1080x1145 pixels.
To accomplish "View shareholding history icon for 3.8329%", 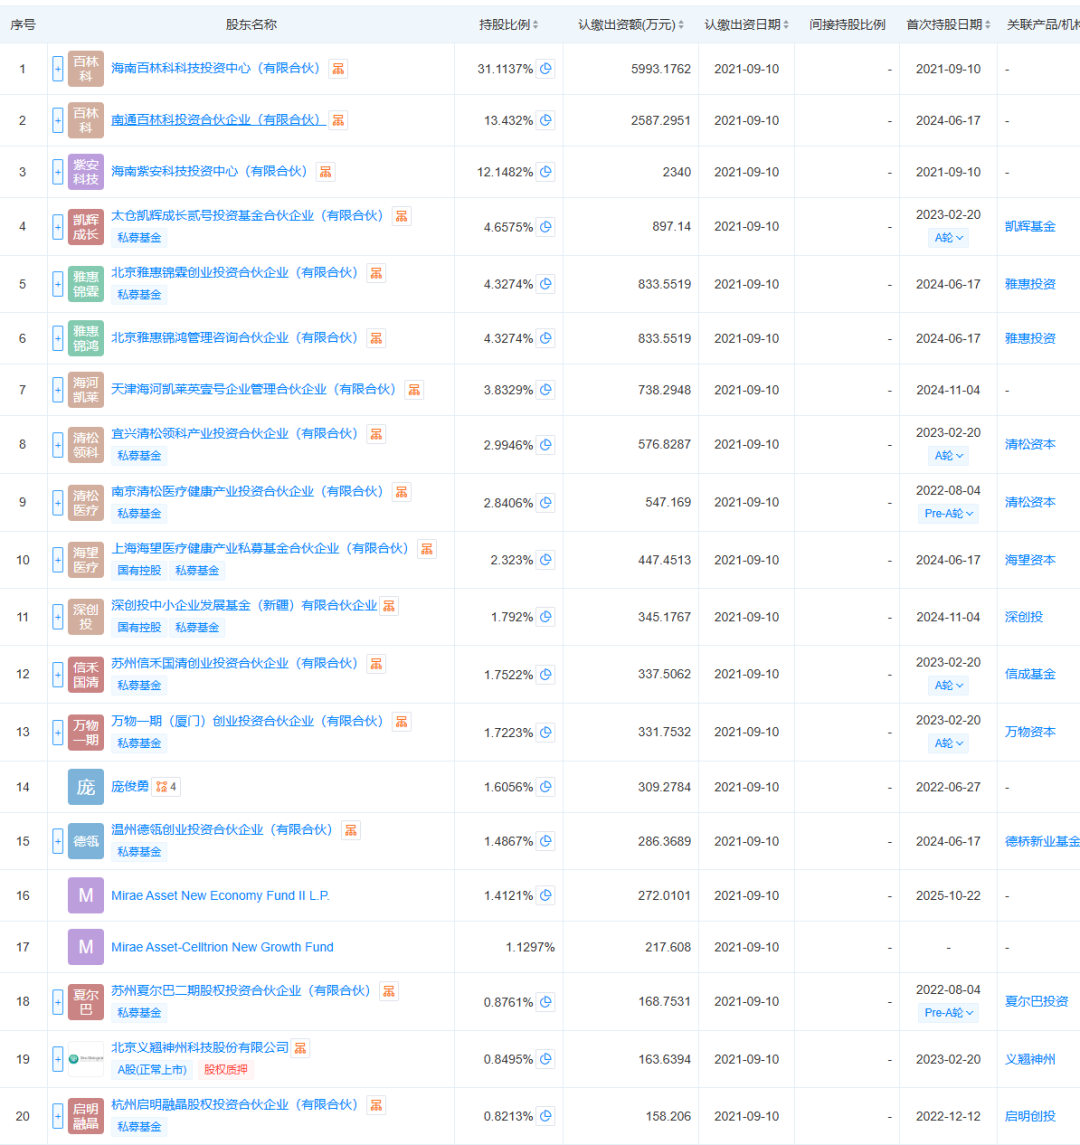I will [x=545, y=390].
